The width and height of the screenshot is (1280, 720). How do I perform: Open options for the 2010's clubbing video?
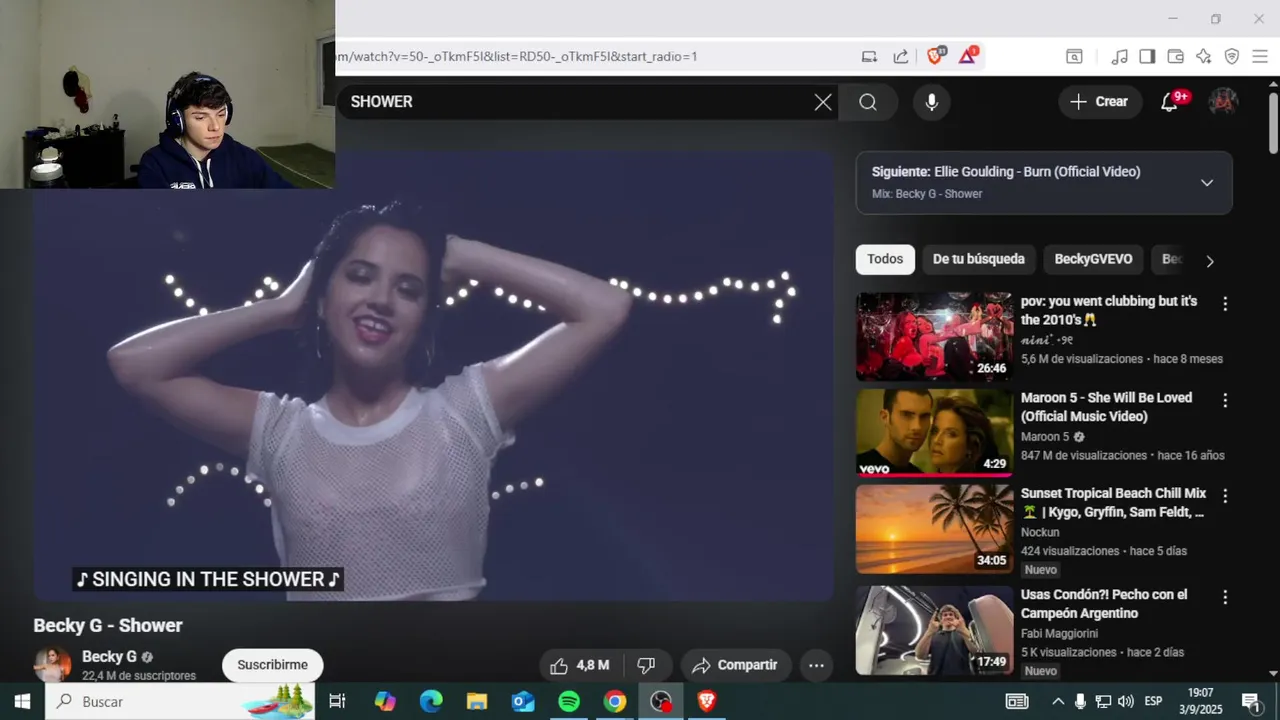click(x=1225, y=303)
